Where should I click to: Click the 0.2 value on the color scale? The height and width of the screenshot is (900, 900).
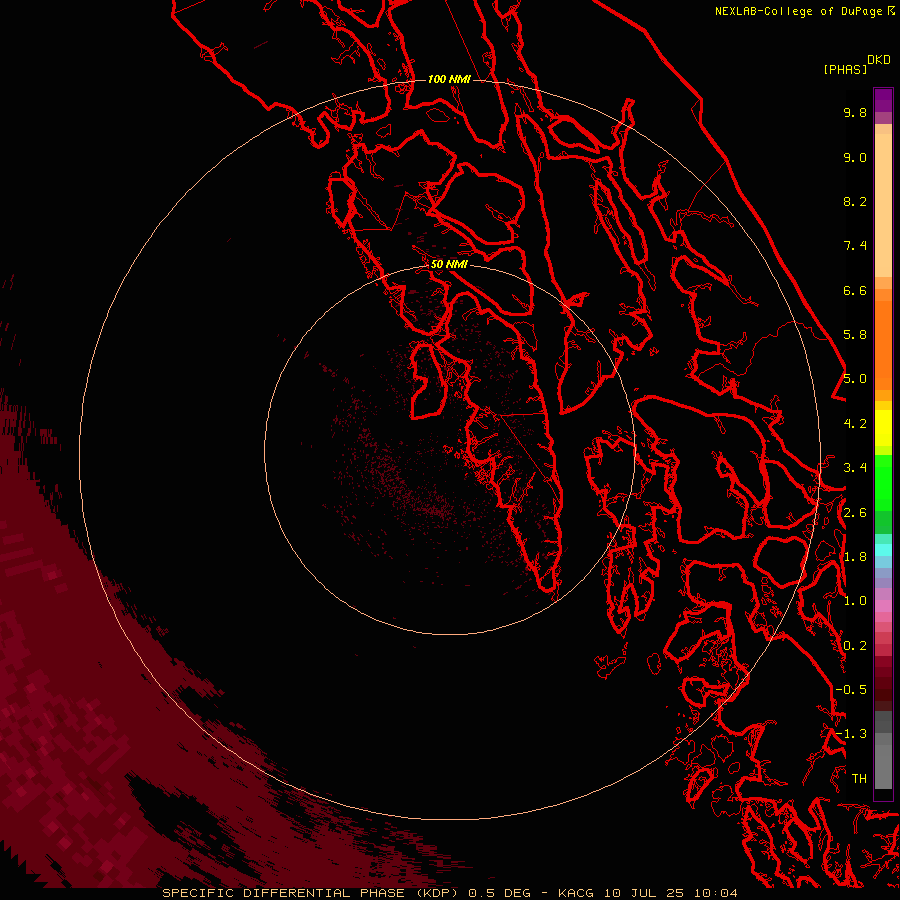tap(855, 646)
